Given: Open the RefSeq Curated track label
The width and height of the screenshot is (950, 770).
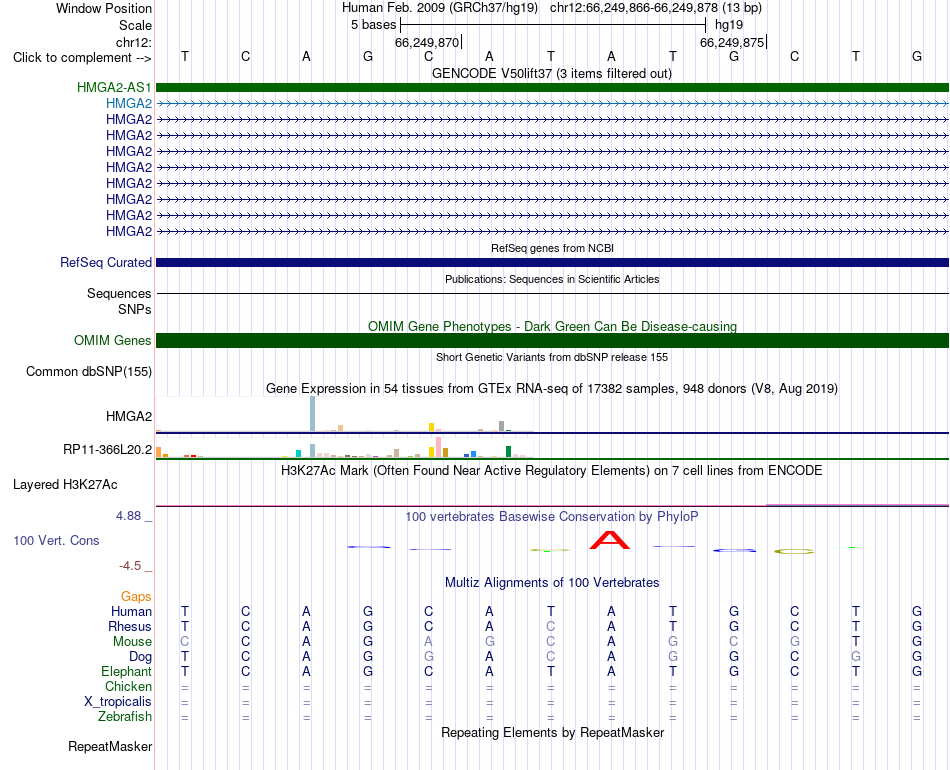Looking at the screenshot, I should tap(106, 262).
